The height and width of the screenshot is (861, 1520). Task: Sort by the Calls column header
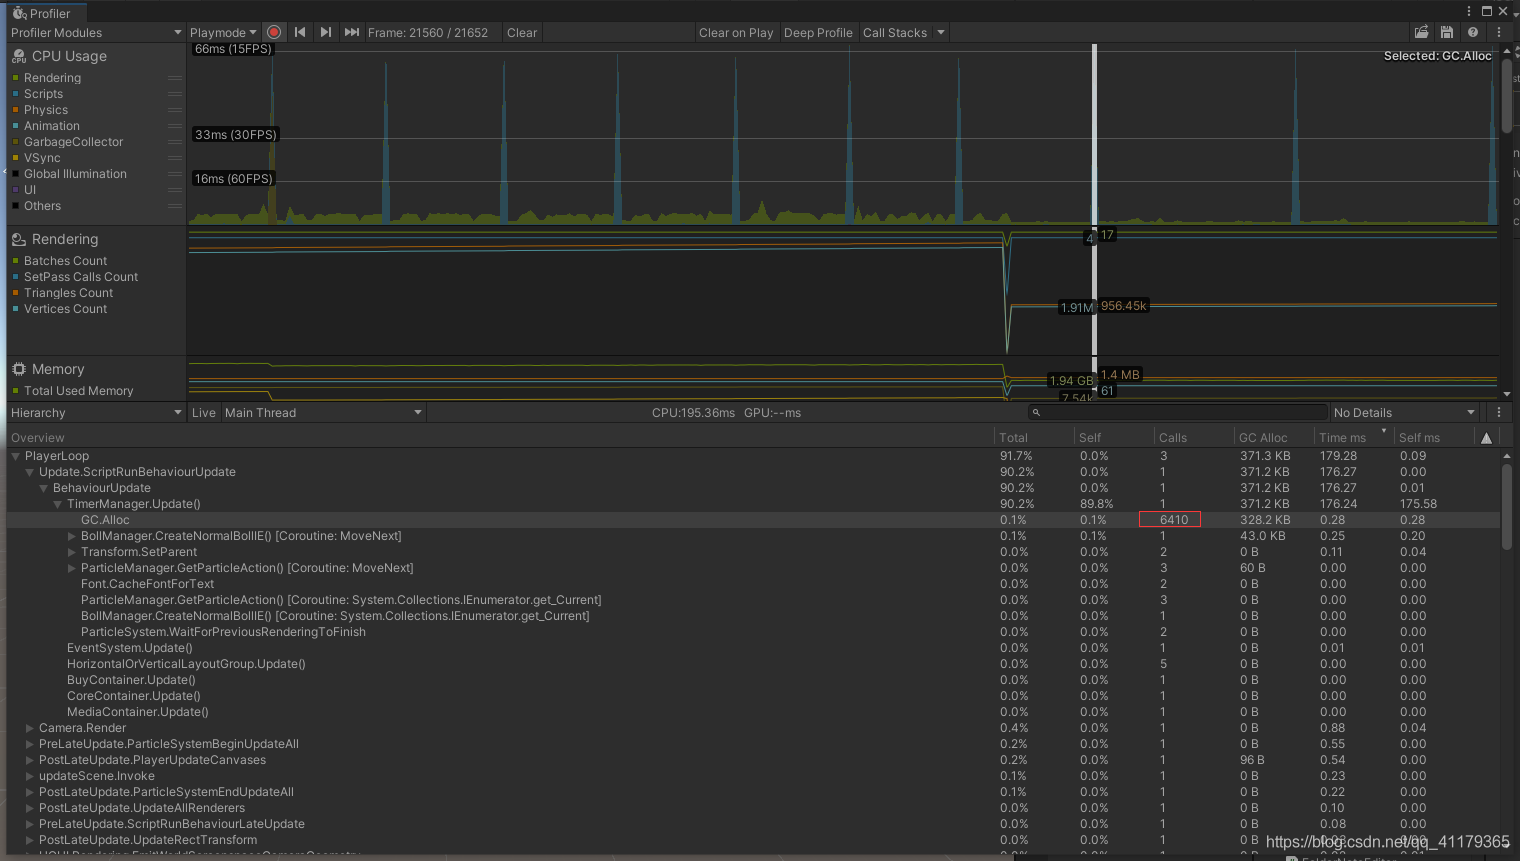click(x=1194, y=438)
